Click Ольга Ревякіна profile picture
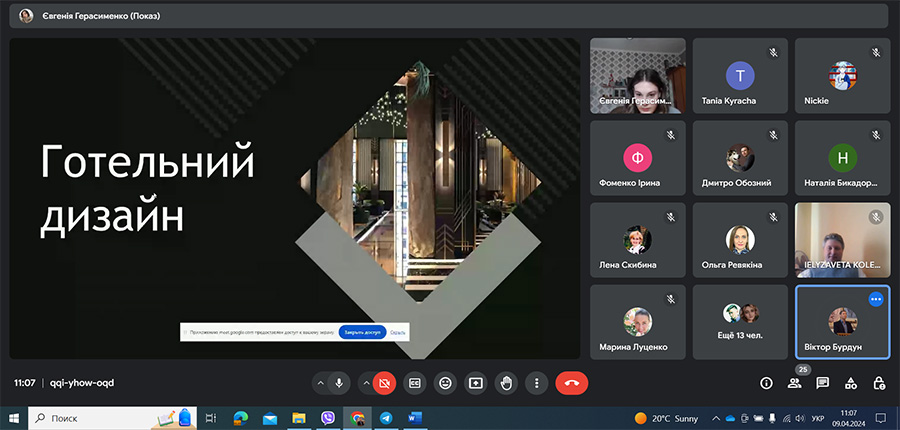The width and height of the screenshot is (900, 430). tap(740, 239)
